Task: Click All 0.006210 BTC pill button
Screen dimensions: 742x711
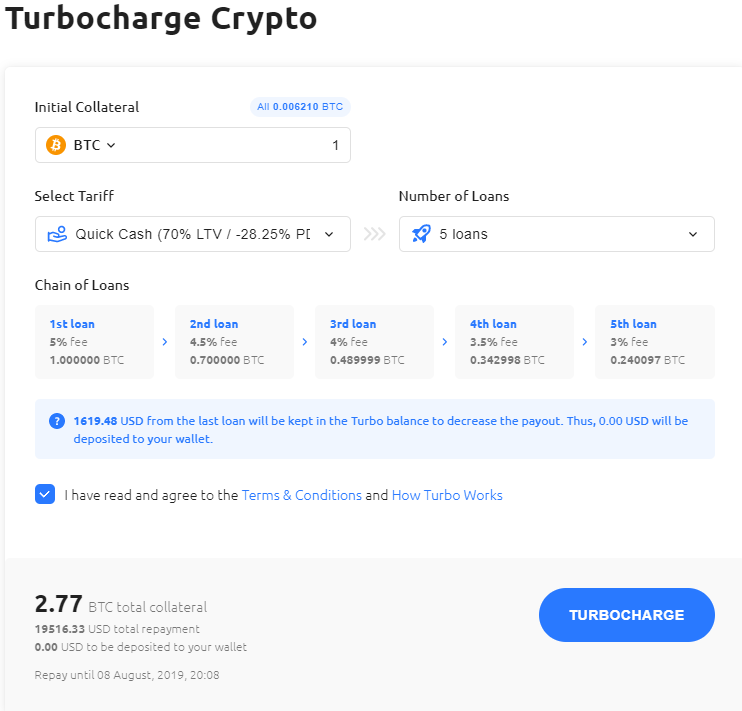Action: [300, 107]
